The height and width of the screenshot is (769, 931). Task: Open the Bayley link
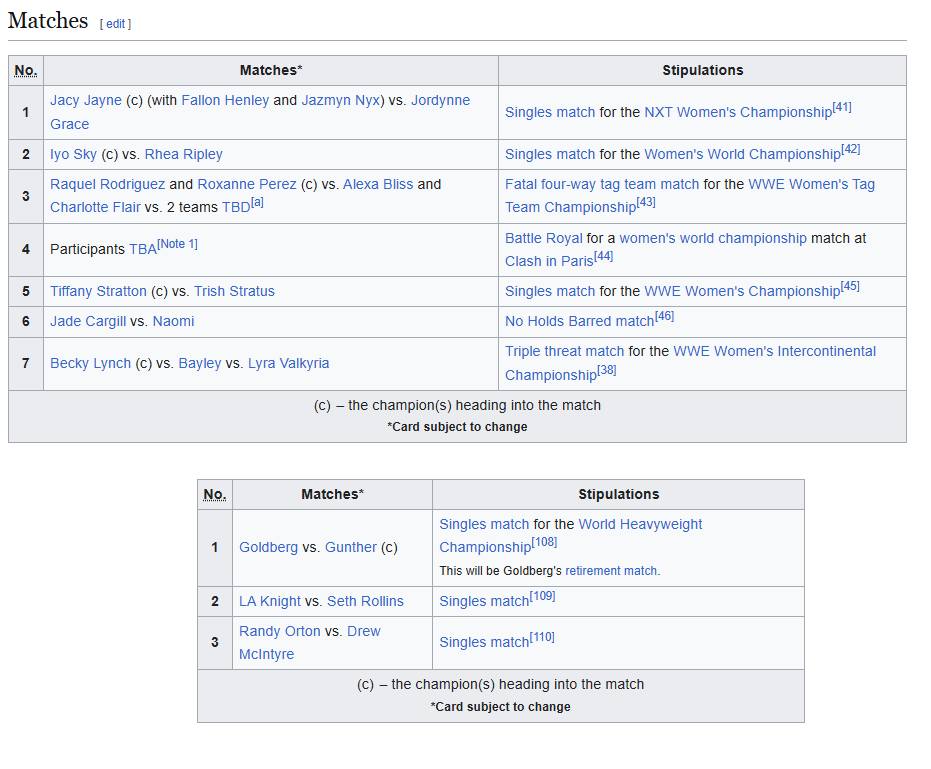pyautogui.click(x=200, y=363)
